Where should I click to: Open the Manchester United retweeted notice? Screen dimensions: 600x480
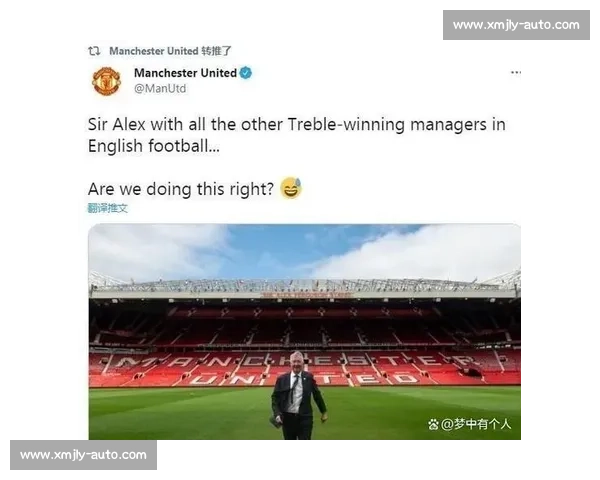170,51
